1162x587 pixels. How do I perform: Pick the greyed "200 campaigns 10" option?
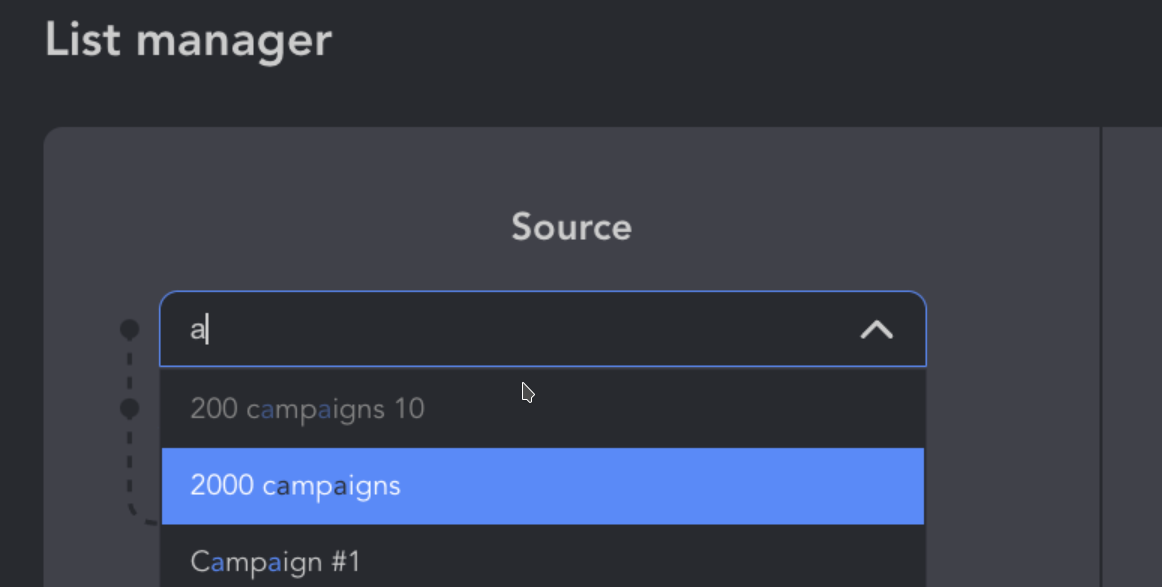click(x=542, y=409)
